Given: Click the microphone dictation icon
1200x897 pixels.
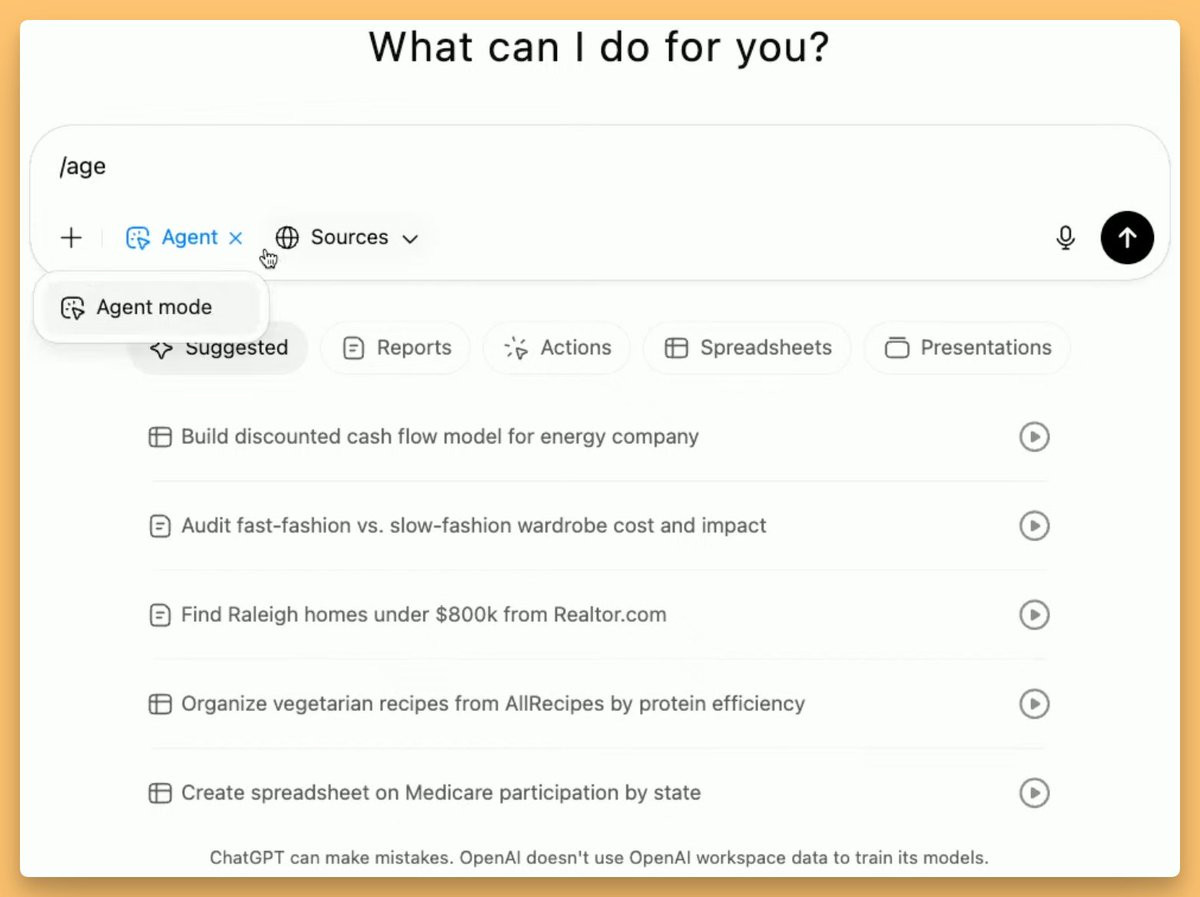Looking at the screenshot, I should point(1066,238).
